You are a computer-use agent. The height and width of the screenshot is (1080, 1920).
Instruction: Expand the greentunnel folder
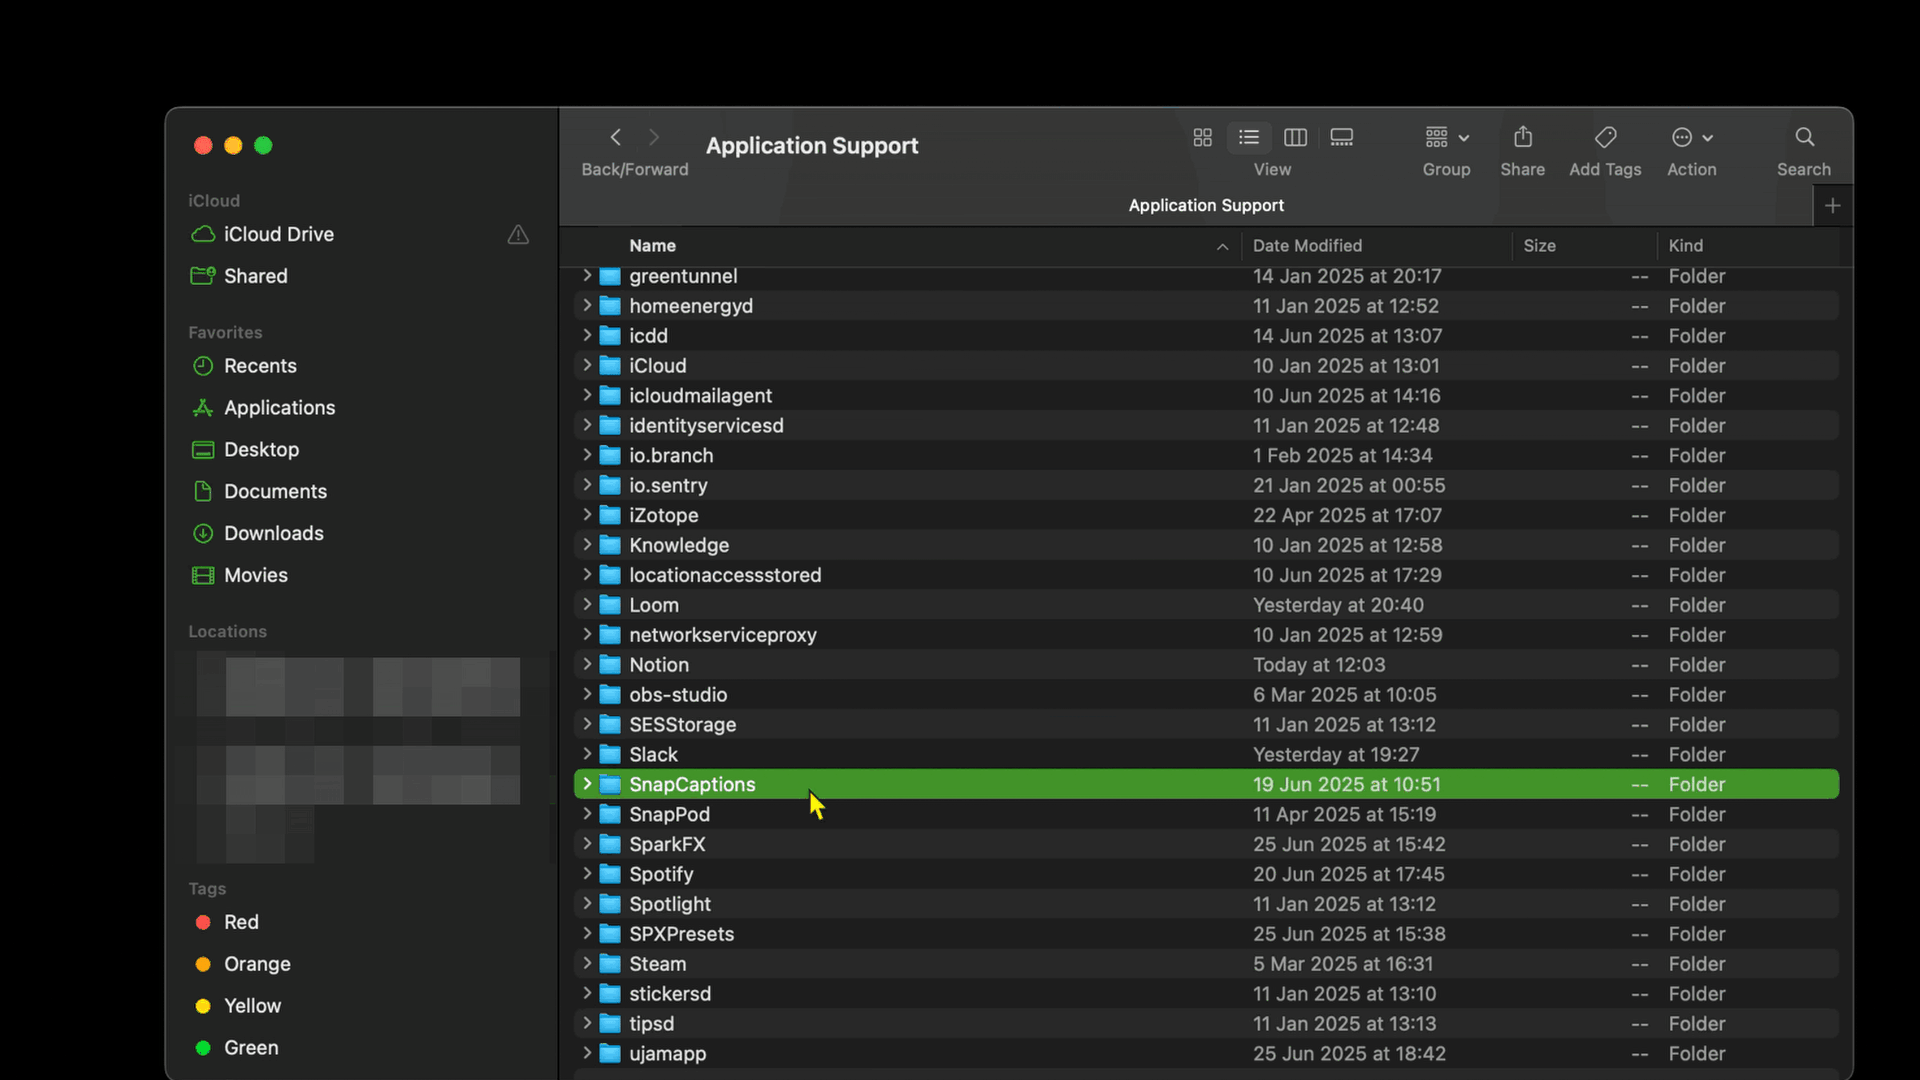coord(587,275)
